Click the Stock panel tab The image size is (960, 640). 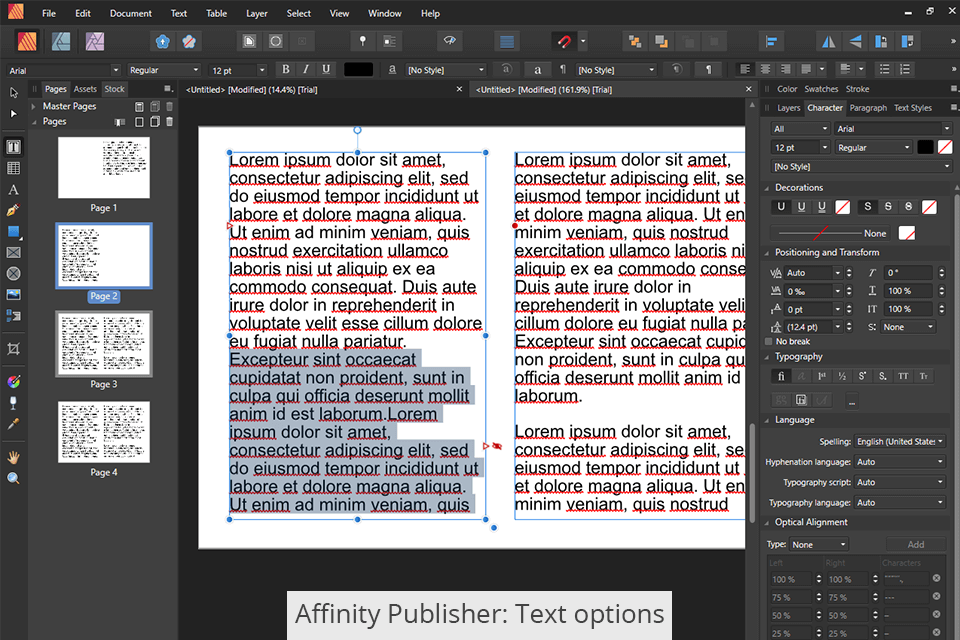click(114, 89)
